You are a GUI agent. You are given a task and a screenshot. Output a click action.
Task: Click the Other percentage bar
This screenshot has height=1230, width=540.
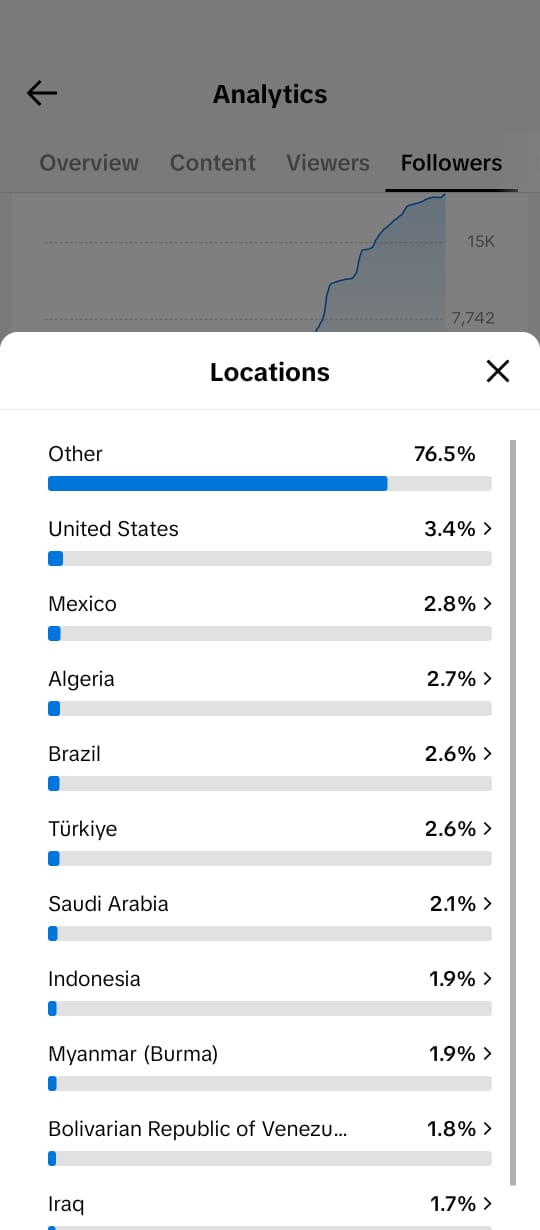pyautogui.click(x=270, y=484)
